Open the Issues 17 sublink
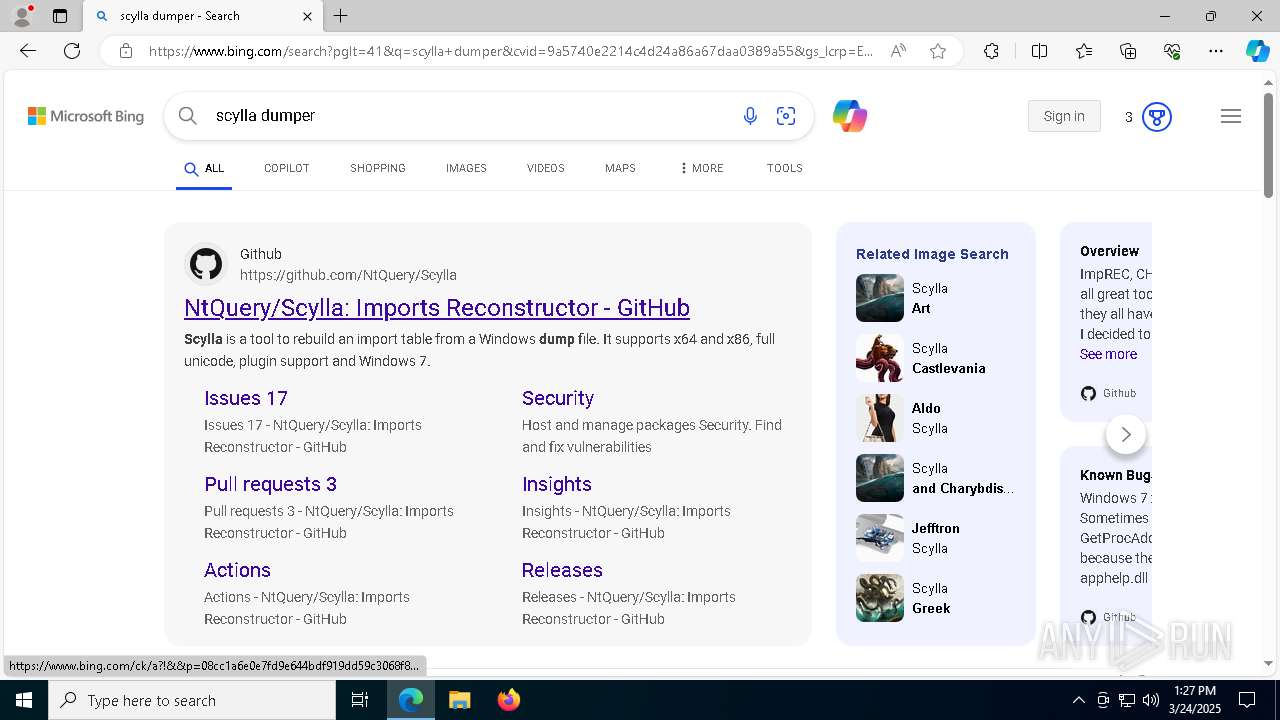 coord(246,398)
